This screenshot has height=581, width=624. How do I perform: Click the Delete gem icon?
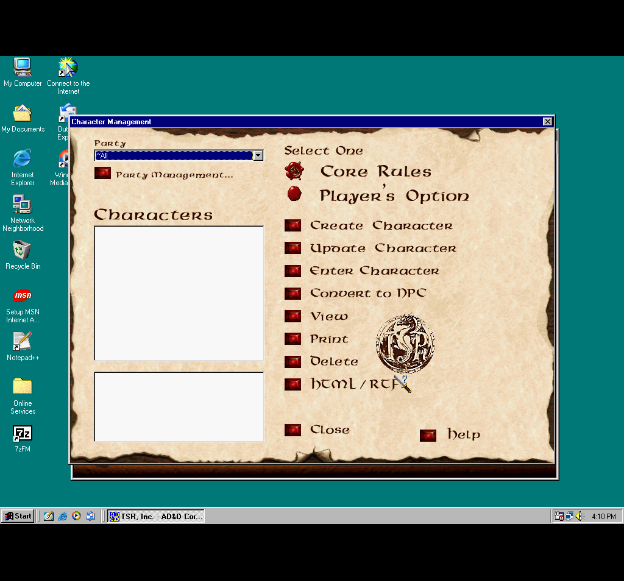coord(292,362)
